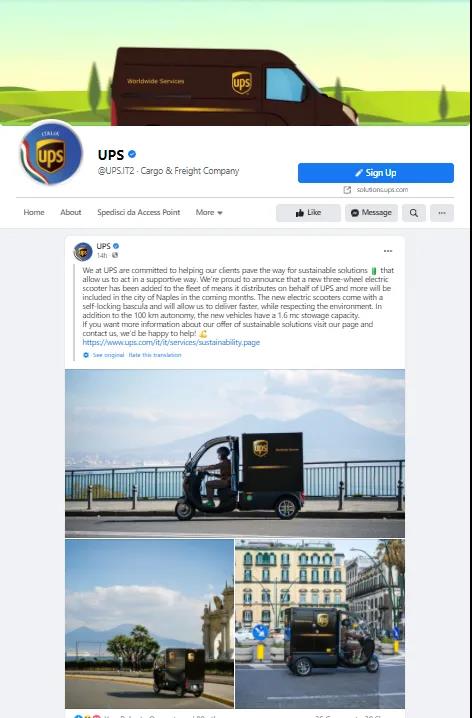
Task: Click See original translation link
Action: pyautogui.click(x=108, y=355)
